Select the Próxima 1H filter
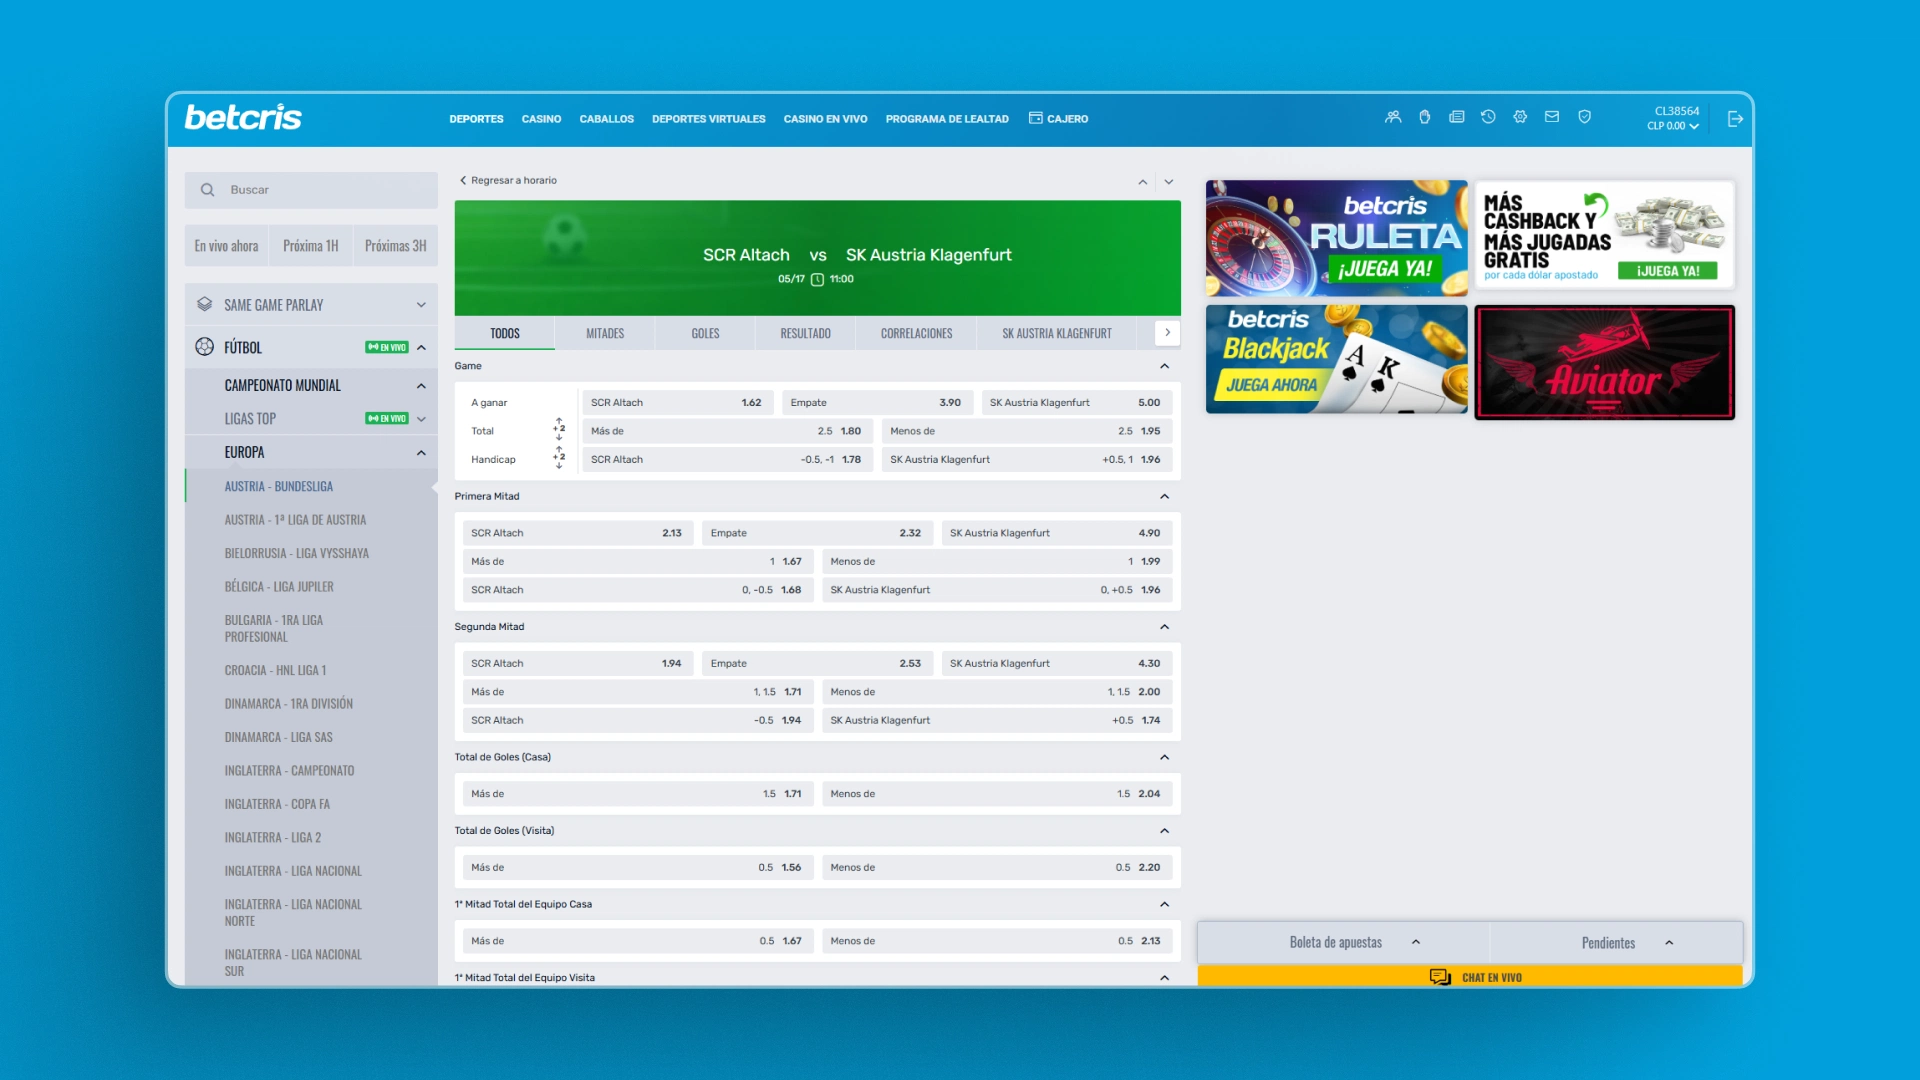 [311, 246]
